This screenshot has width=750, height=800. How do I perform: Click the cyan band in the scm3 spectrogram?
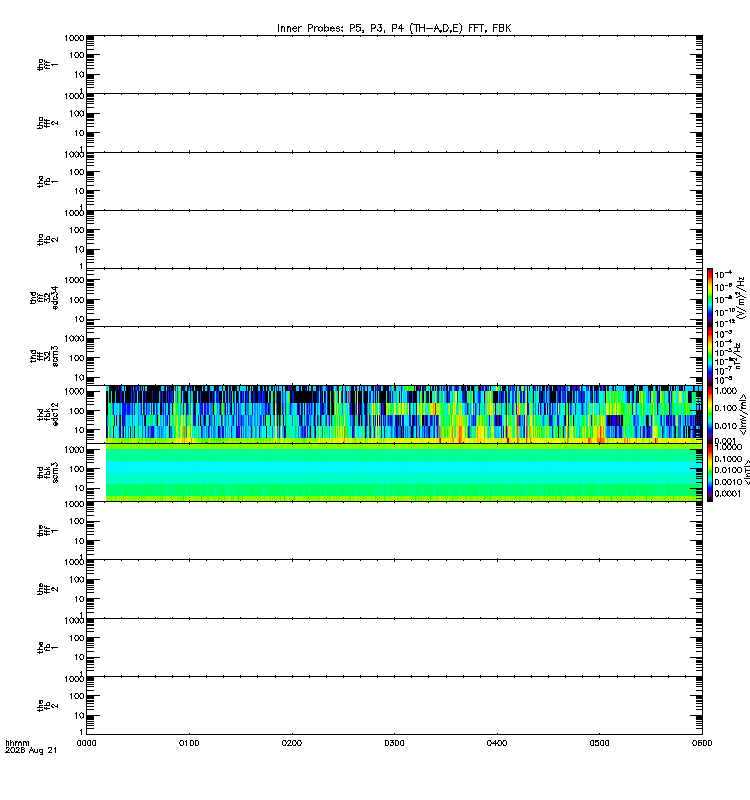pos(403,467)
